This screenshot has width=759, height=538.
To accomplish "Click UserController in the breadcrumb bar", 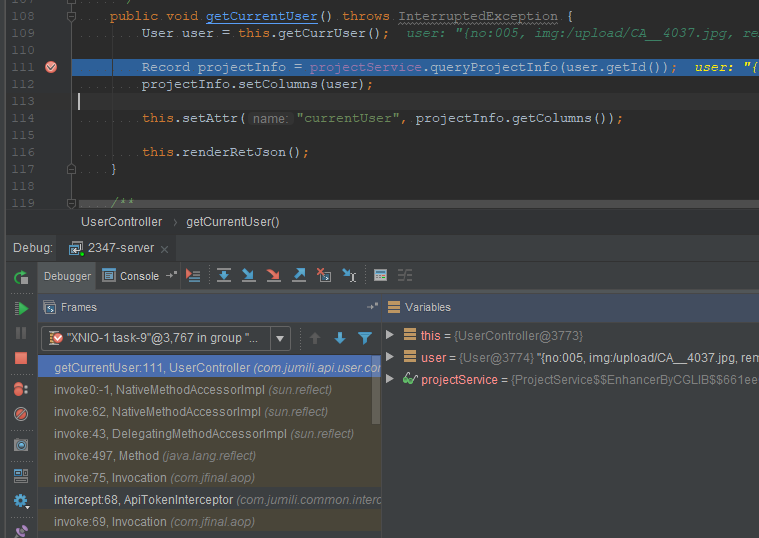I will click(120, 222).
